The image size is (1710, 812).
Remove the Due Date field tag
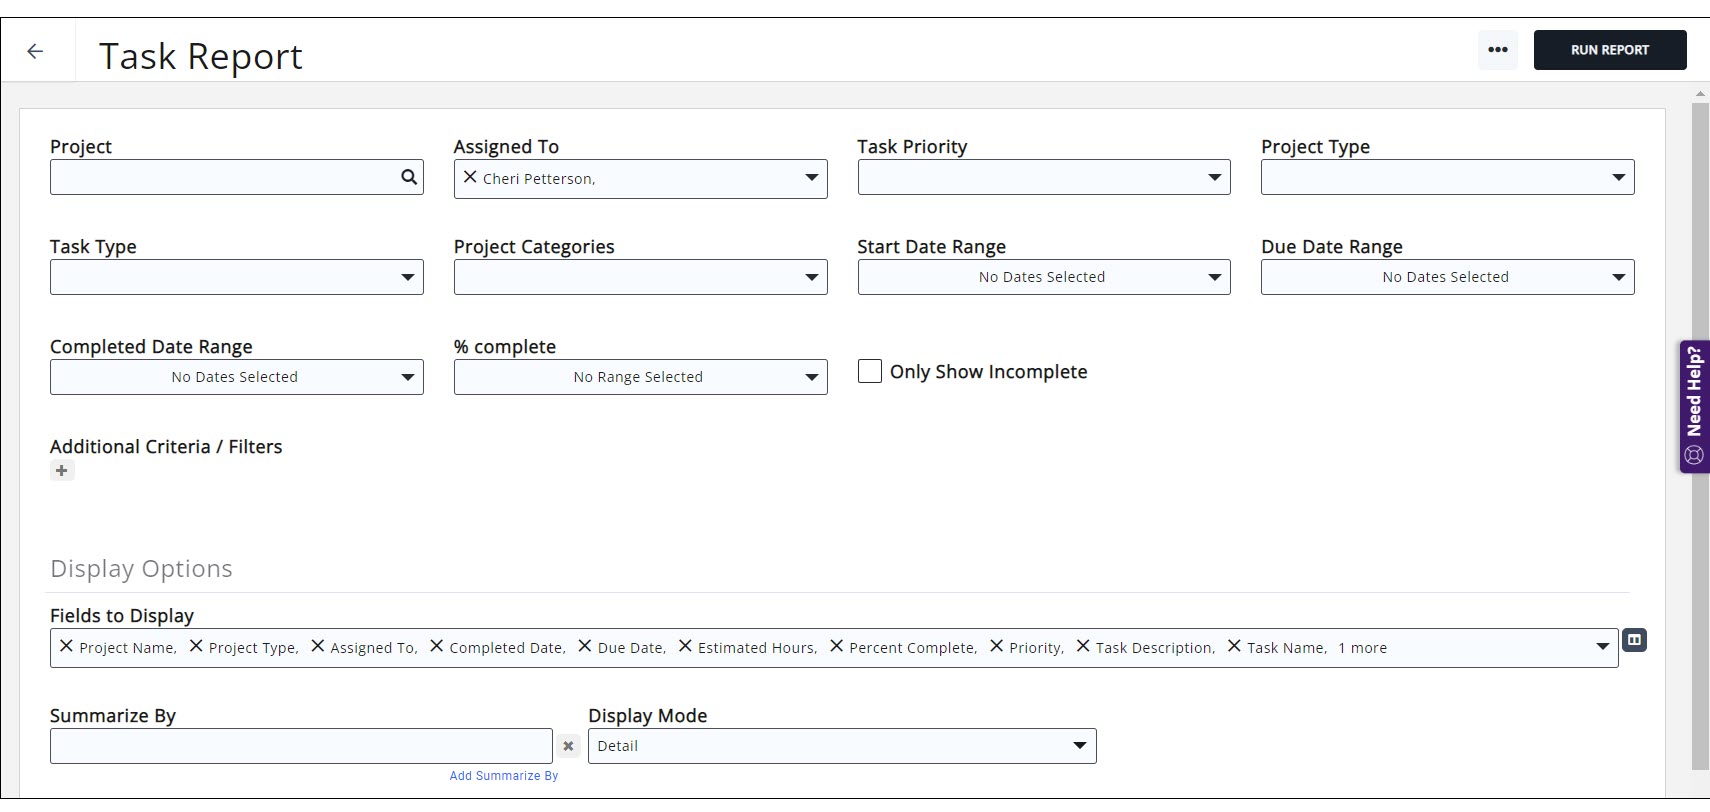(x=585, y=646)
